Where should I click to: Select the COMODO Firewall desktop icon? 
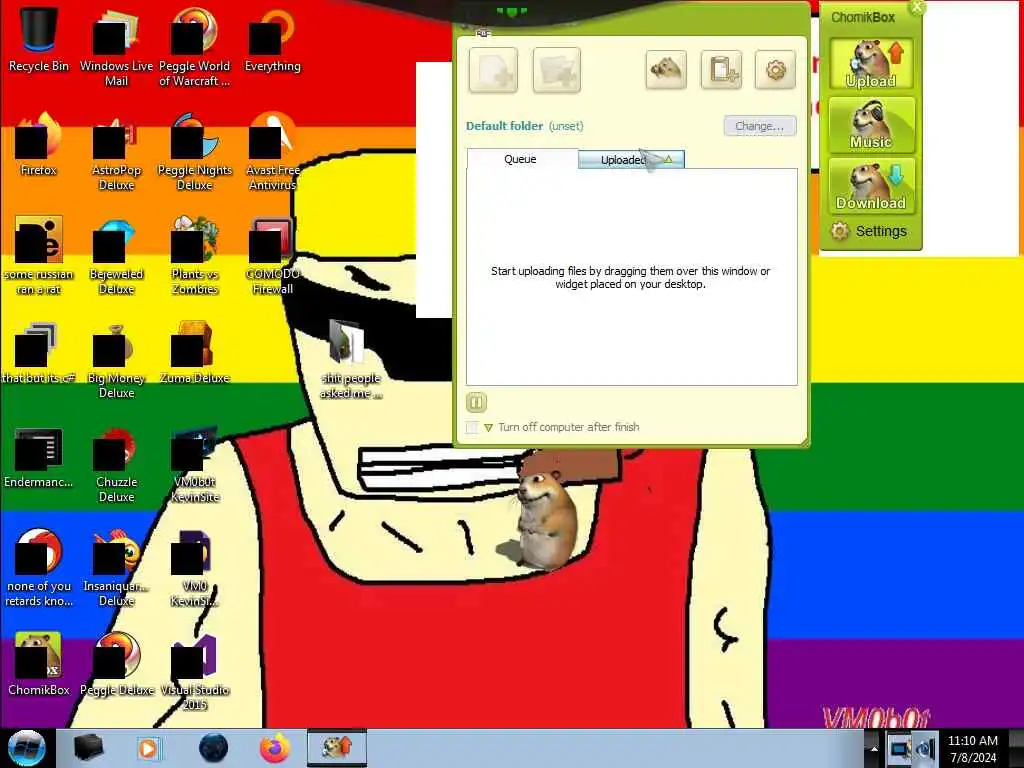coord(272,256)
